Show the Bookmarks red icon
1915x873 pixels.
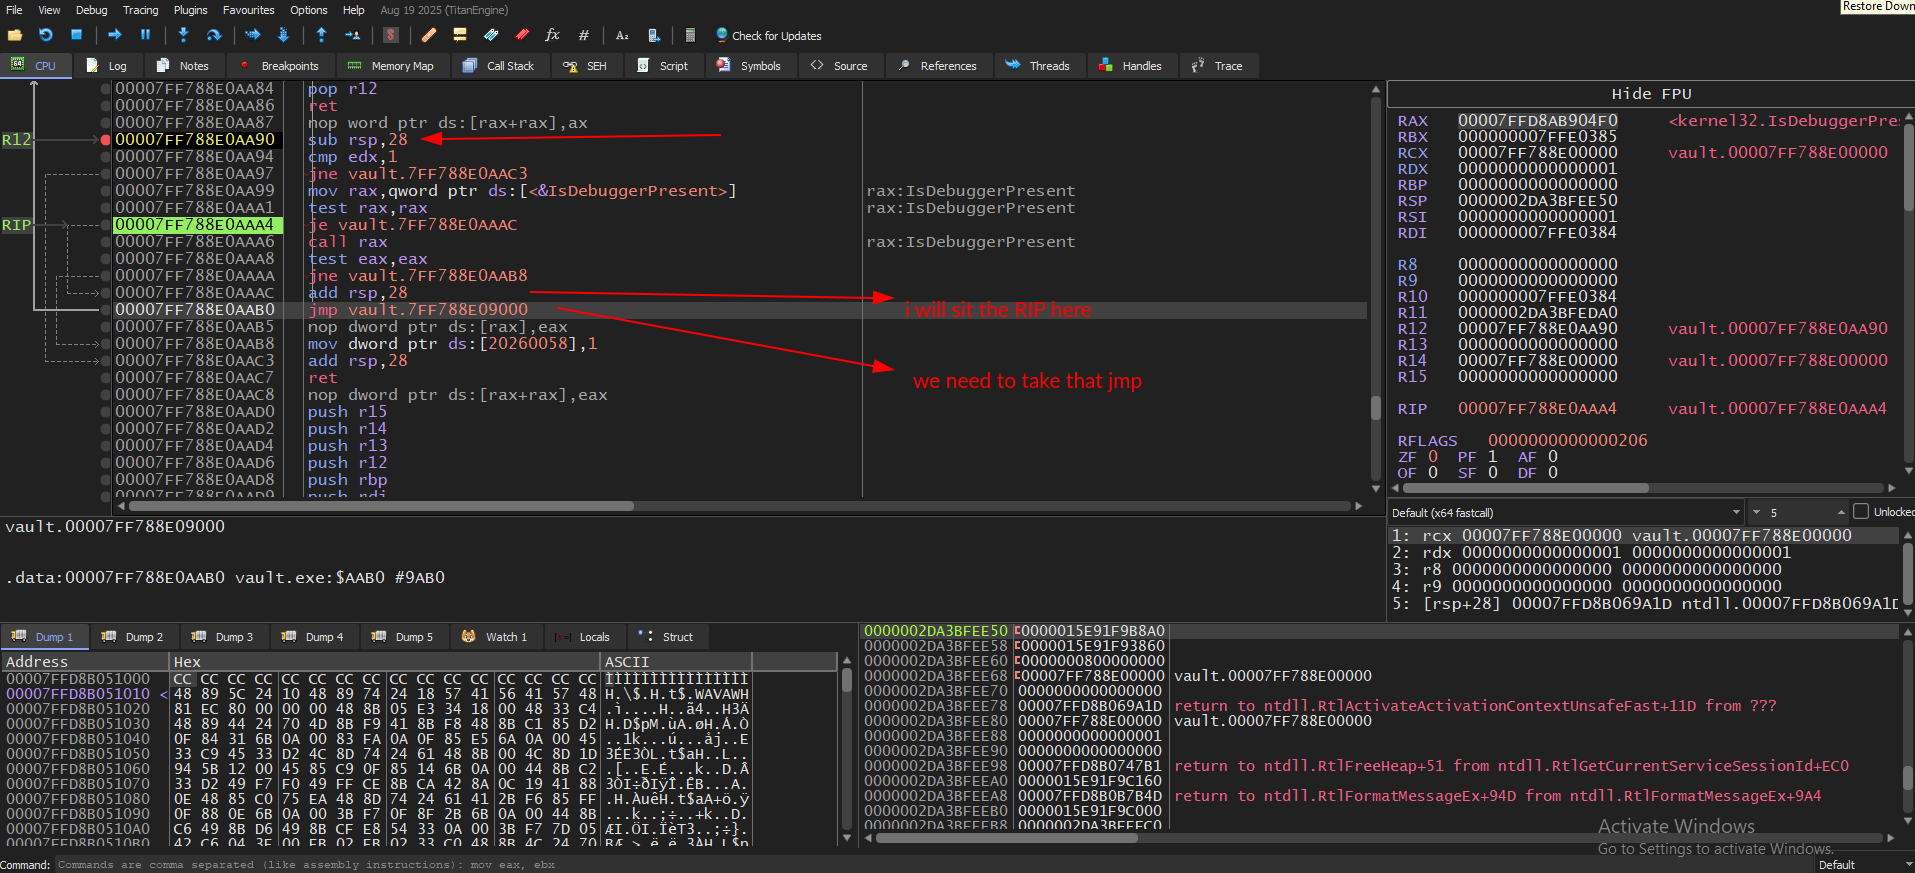click(522, 35)
